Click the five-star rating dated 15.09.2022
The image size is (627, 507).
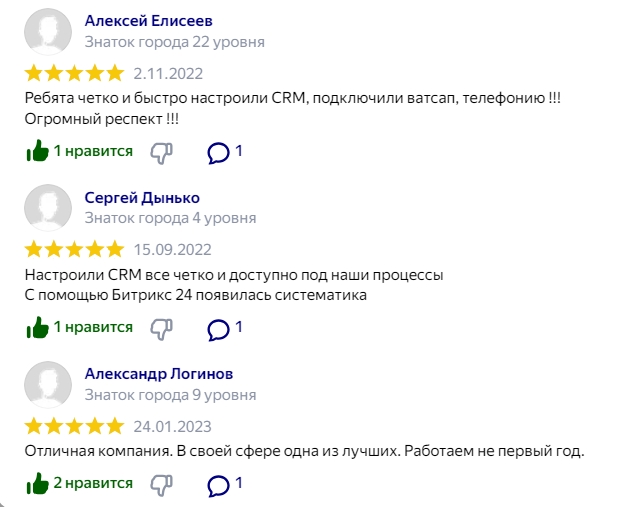[x=74, y=249]
